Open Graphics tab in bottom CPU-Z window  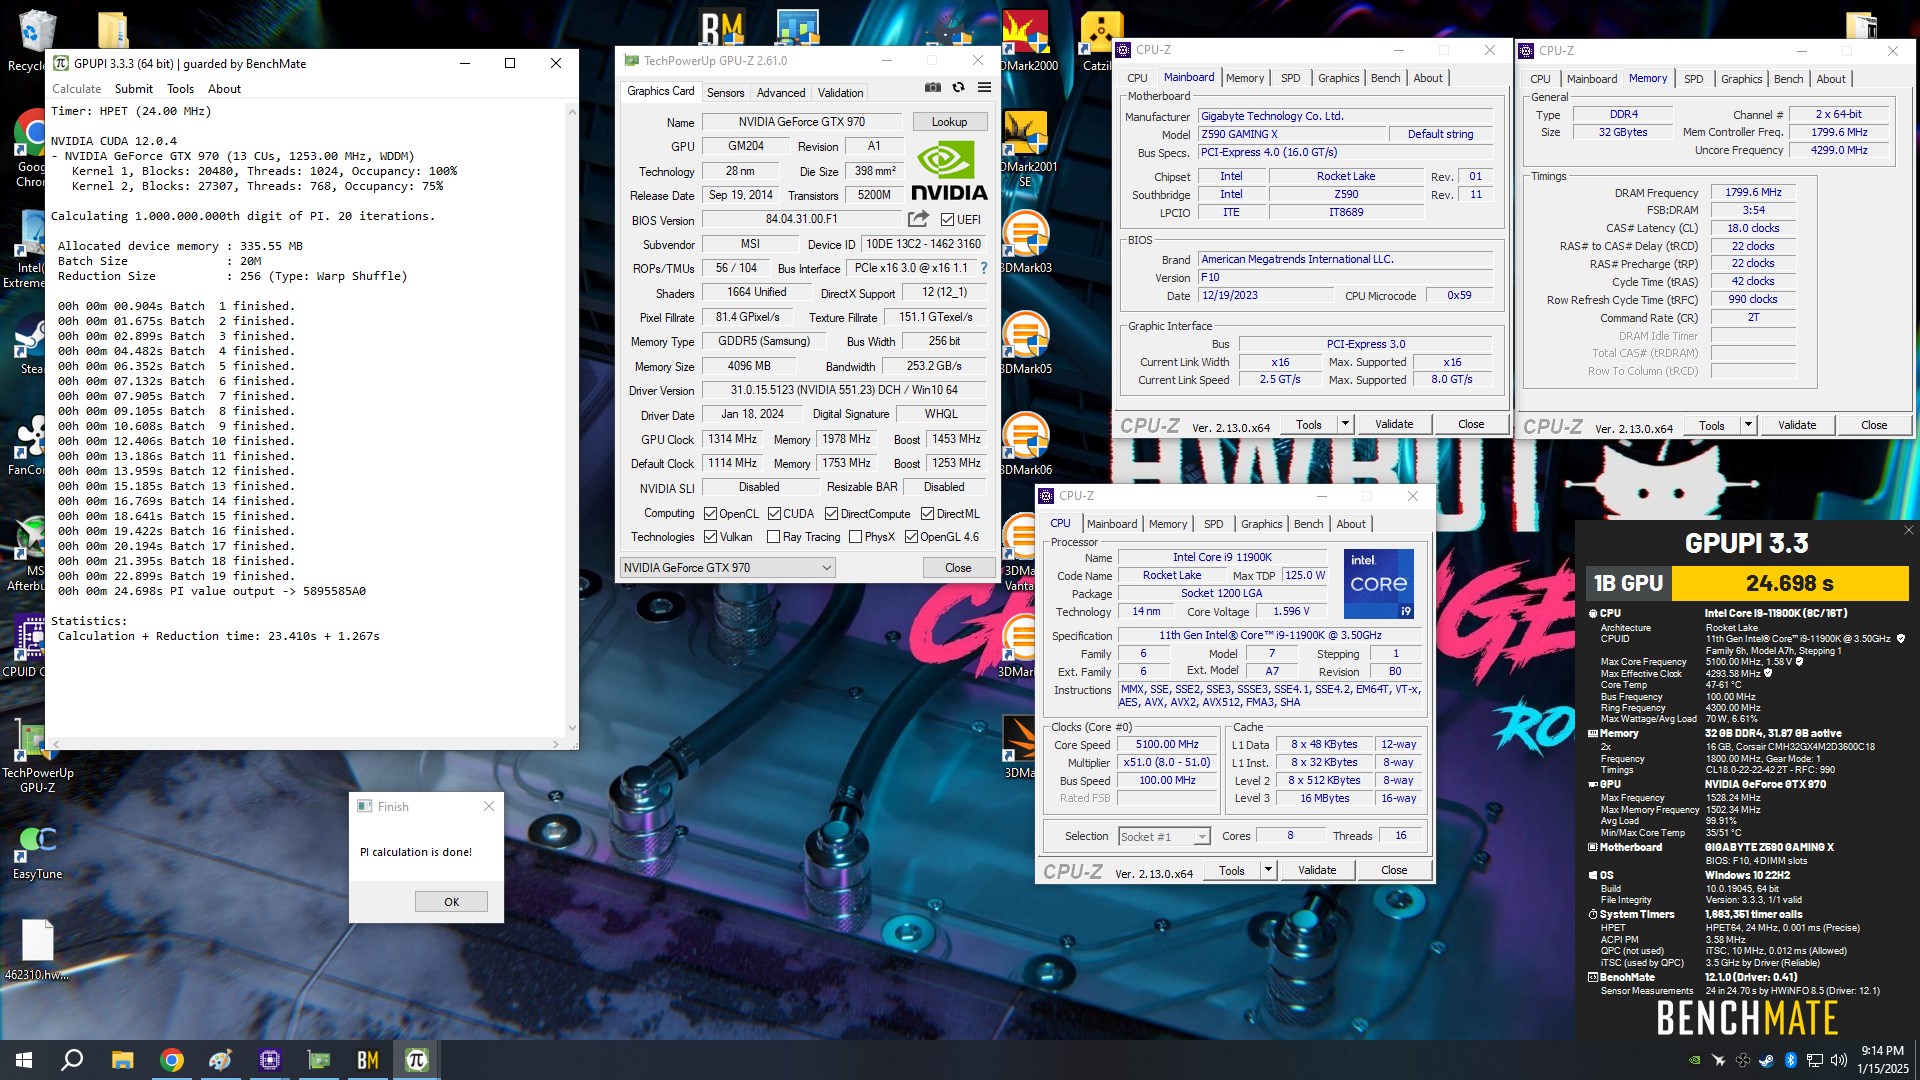pyautogui.click(x=1261, y=524)
